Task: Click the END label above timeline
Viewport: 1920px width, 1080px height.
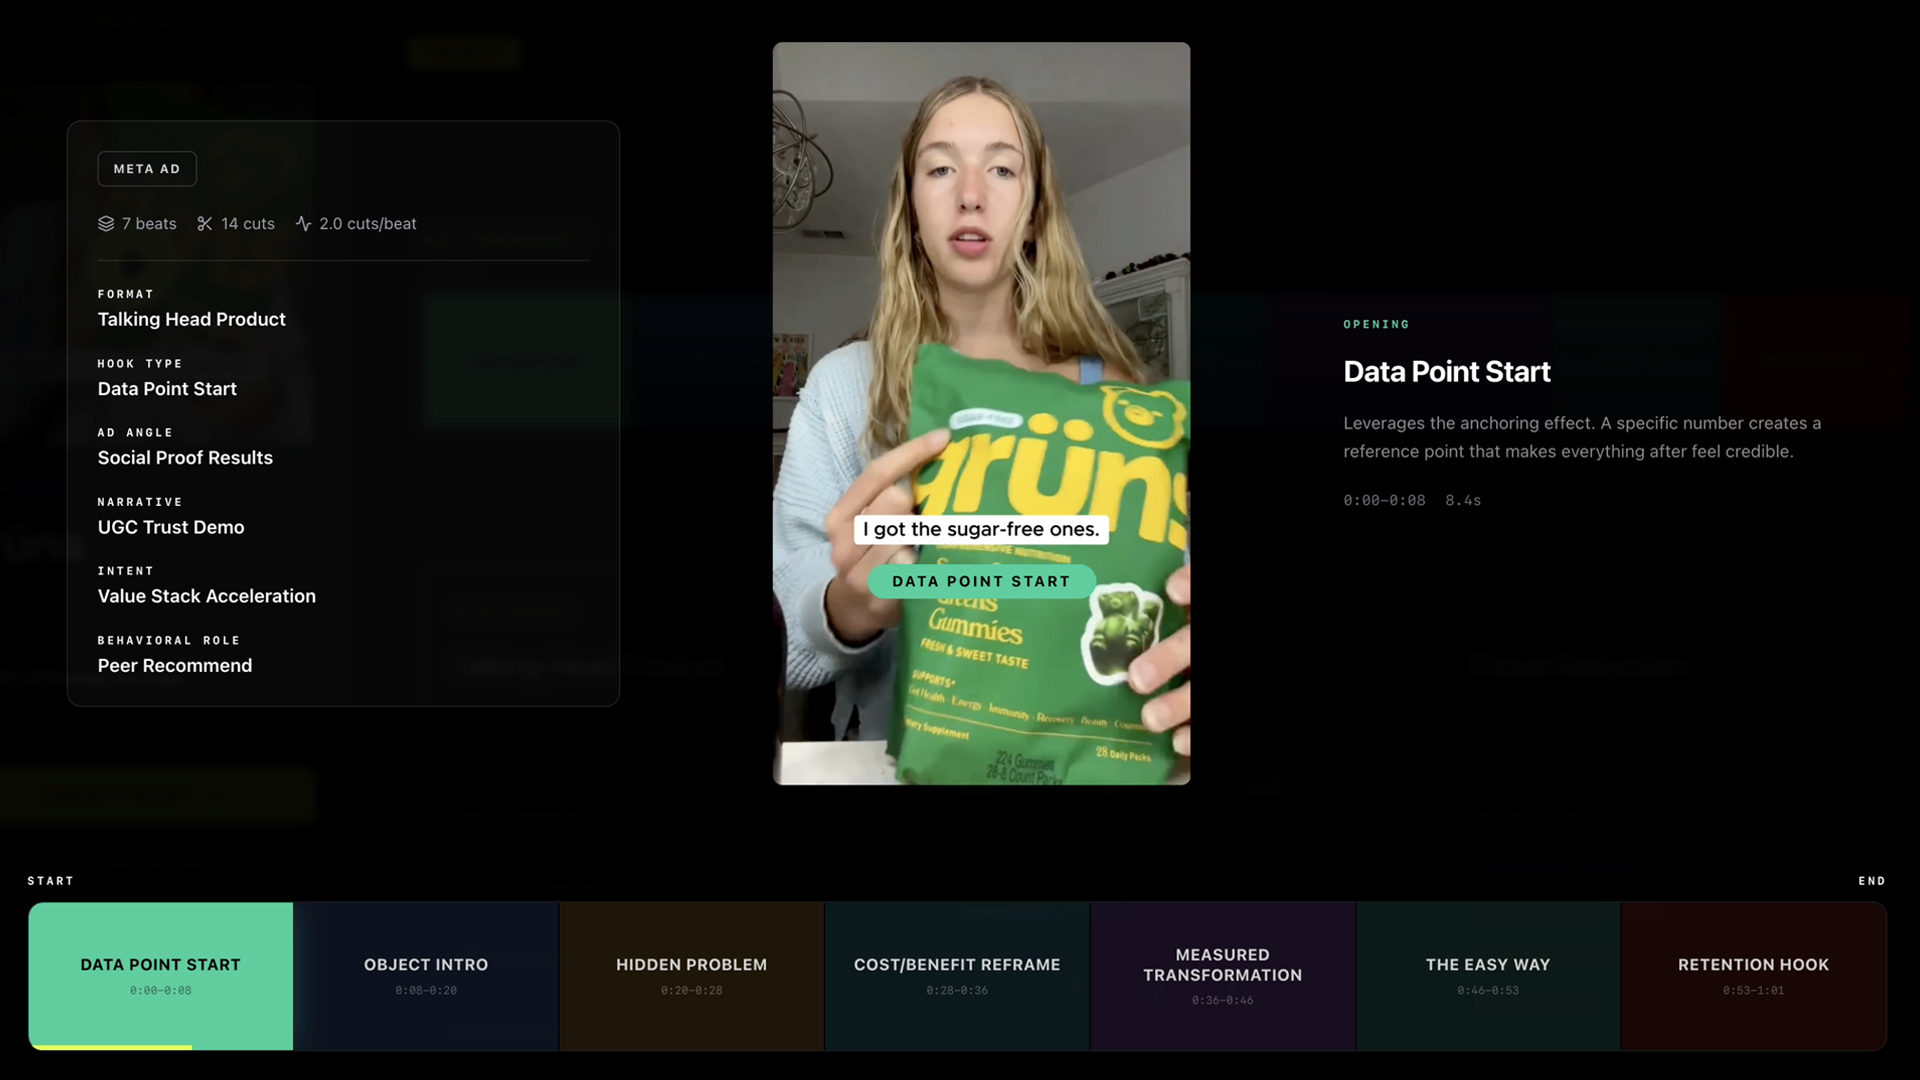Action: 1872,881
